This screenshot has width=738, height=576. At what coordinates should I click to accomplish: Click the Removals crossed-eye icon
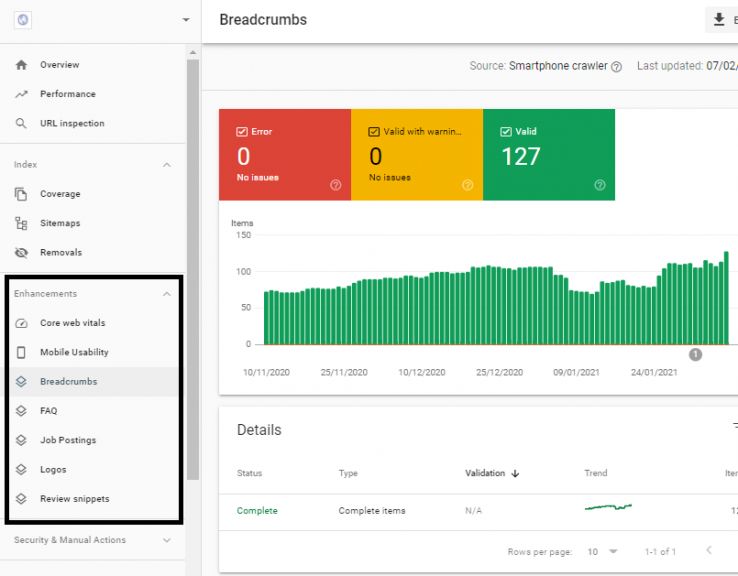pos(21,253)
